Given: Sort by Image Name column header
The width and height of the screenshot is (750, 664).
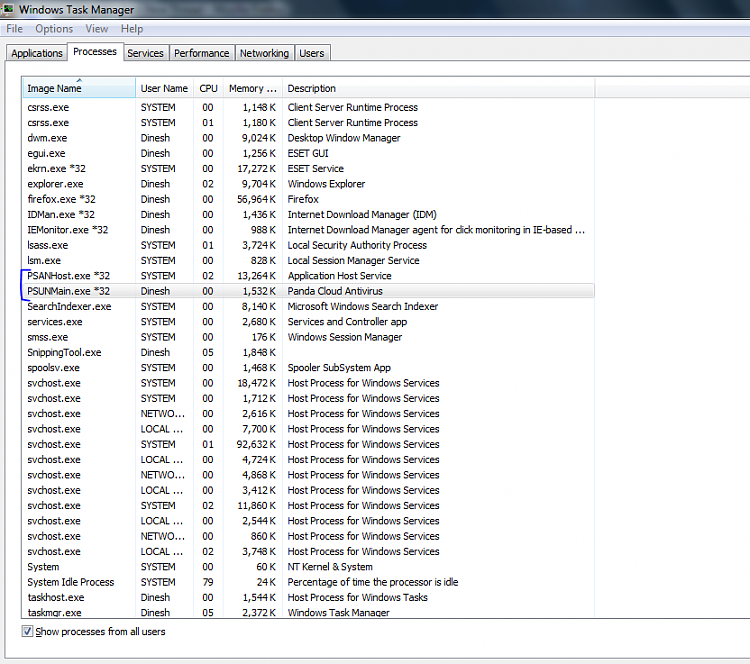Looking at the screenshot, I should point(79,88).
